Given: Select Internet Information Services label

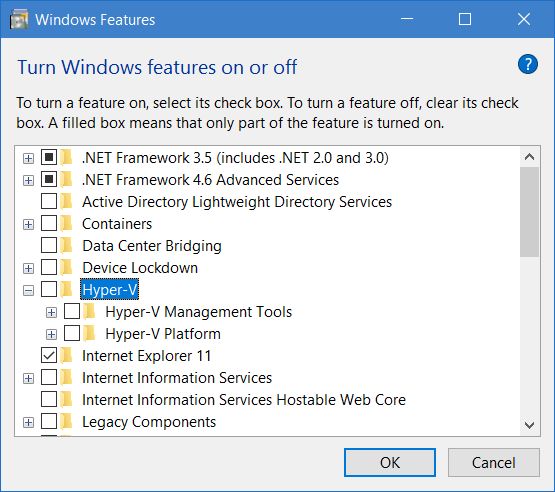Looking at the screenshot, I should tap(177, 378).
